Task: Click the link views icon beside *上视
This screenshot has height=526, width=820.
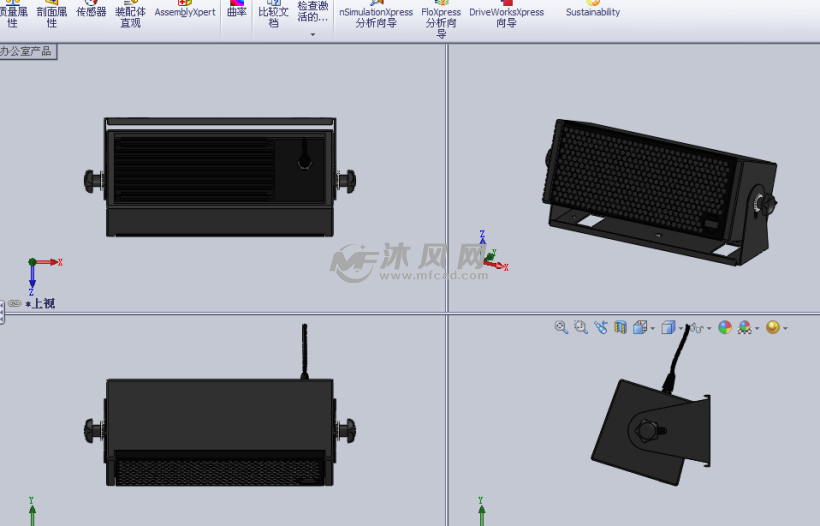Action: point(15,303)
